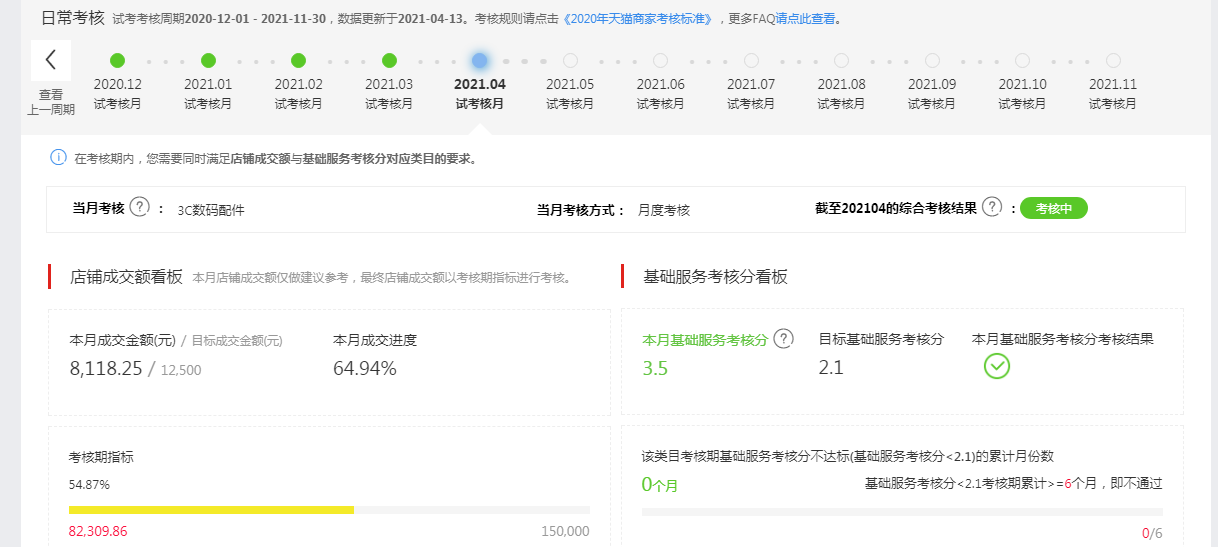This screenshot has width=1218, height=547.
Task: Click help icon next to 综合考核结果
Action: (x=992, y=207)
